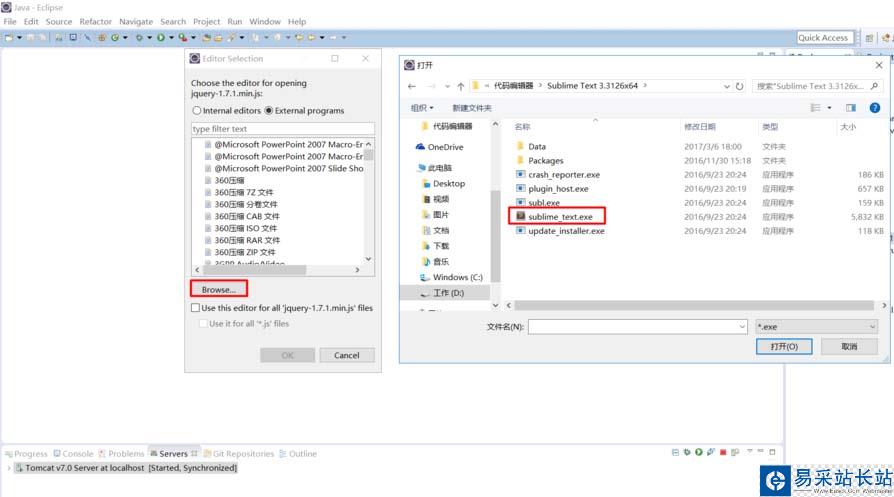Image resolution: width=894 pixels, height=497 pixels.
Task: Select sublime_text.exe file
Action: click(x=560, y=217)
